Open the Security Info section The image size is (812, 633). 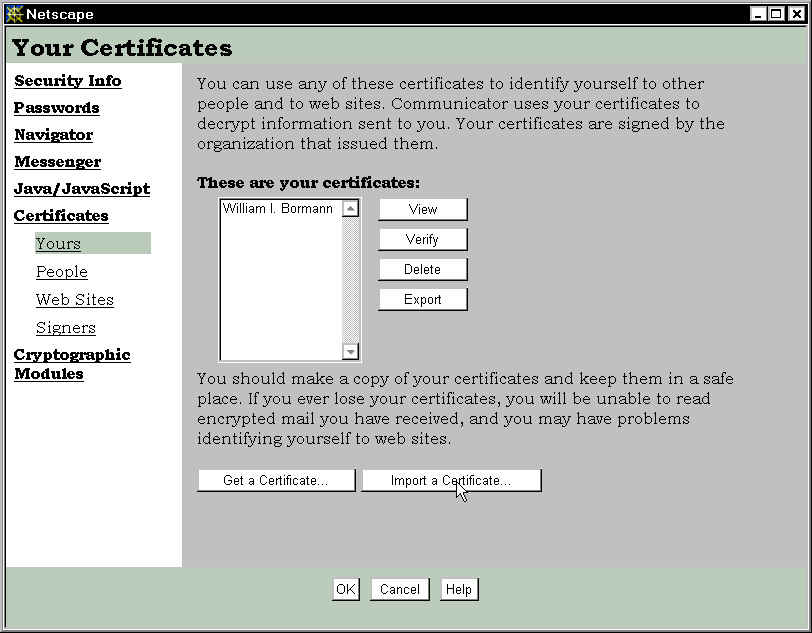coord(67,81)
